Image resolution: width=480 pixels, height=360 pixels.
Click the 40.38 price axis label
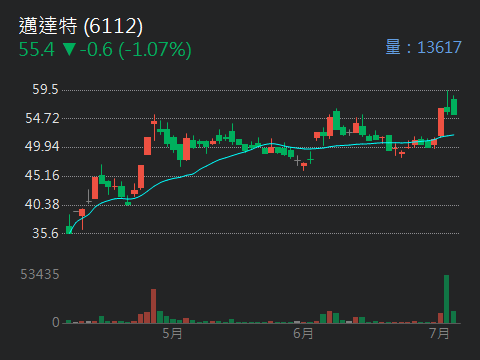42,204
